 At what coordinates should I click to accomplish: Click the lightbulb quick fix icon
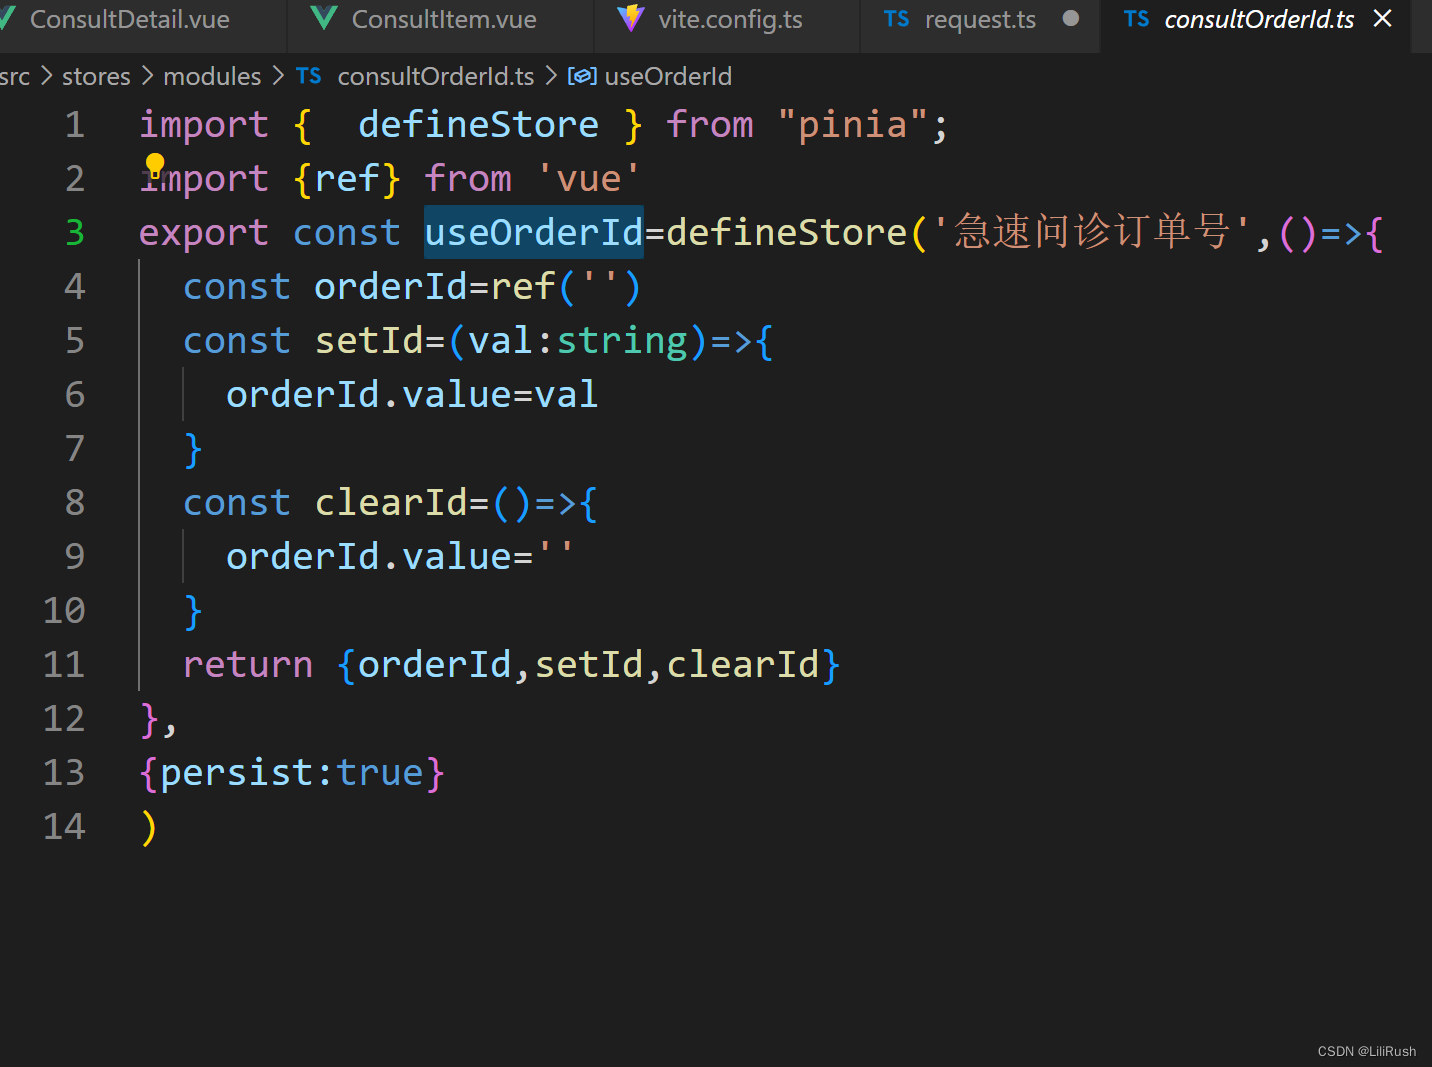pyautogui.click(x=155, y=163)
